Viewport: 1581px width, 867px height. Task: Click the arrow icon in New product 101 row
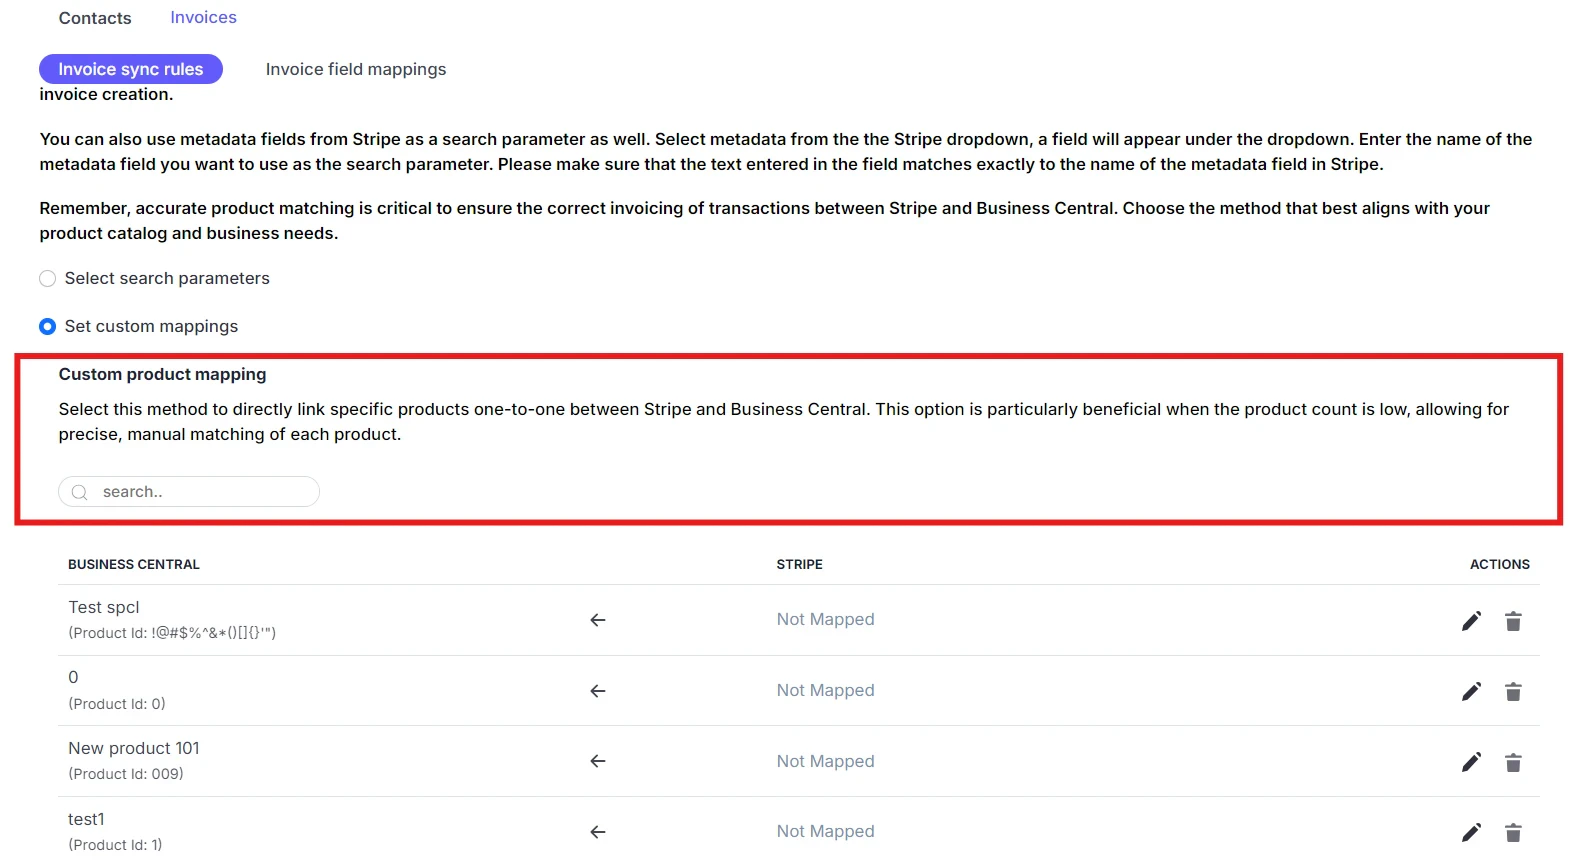pos(598,761)
